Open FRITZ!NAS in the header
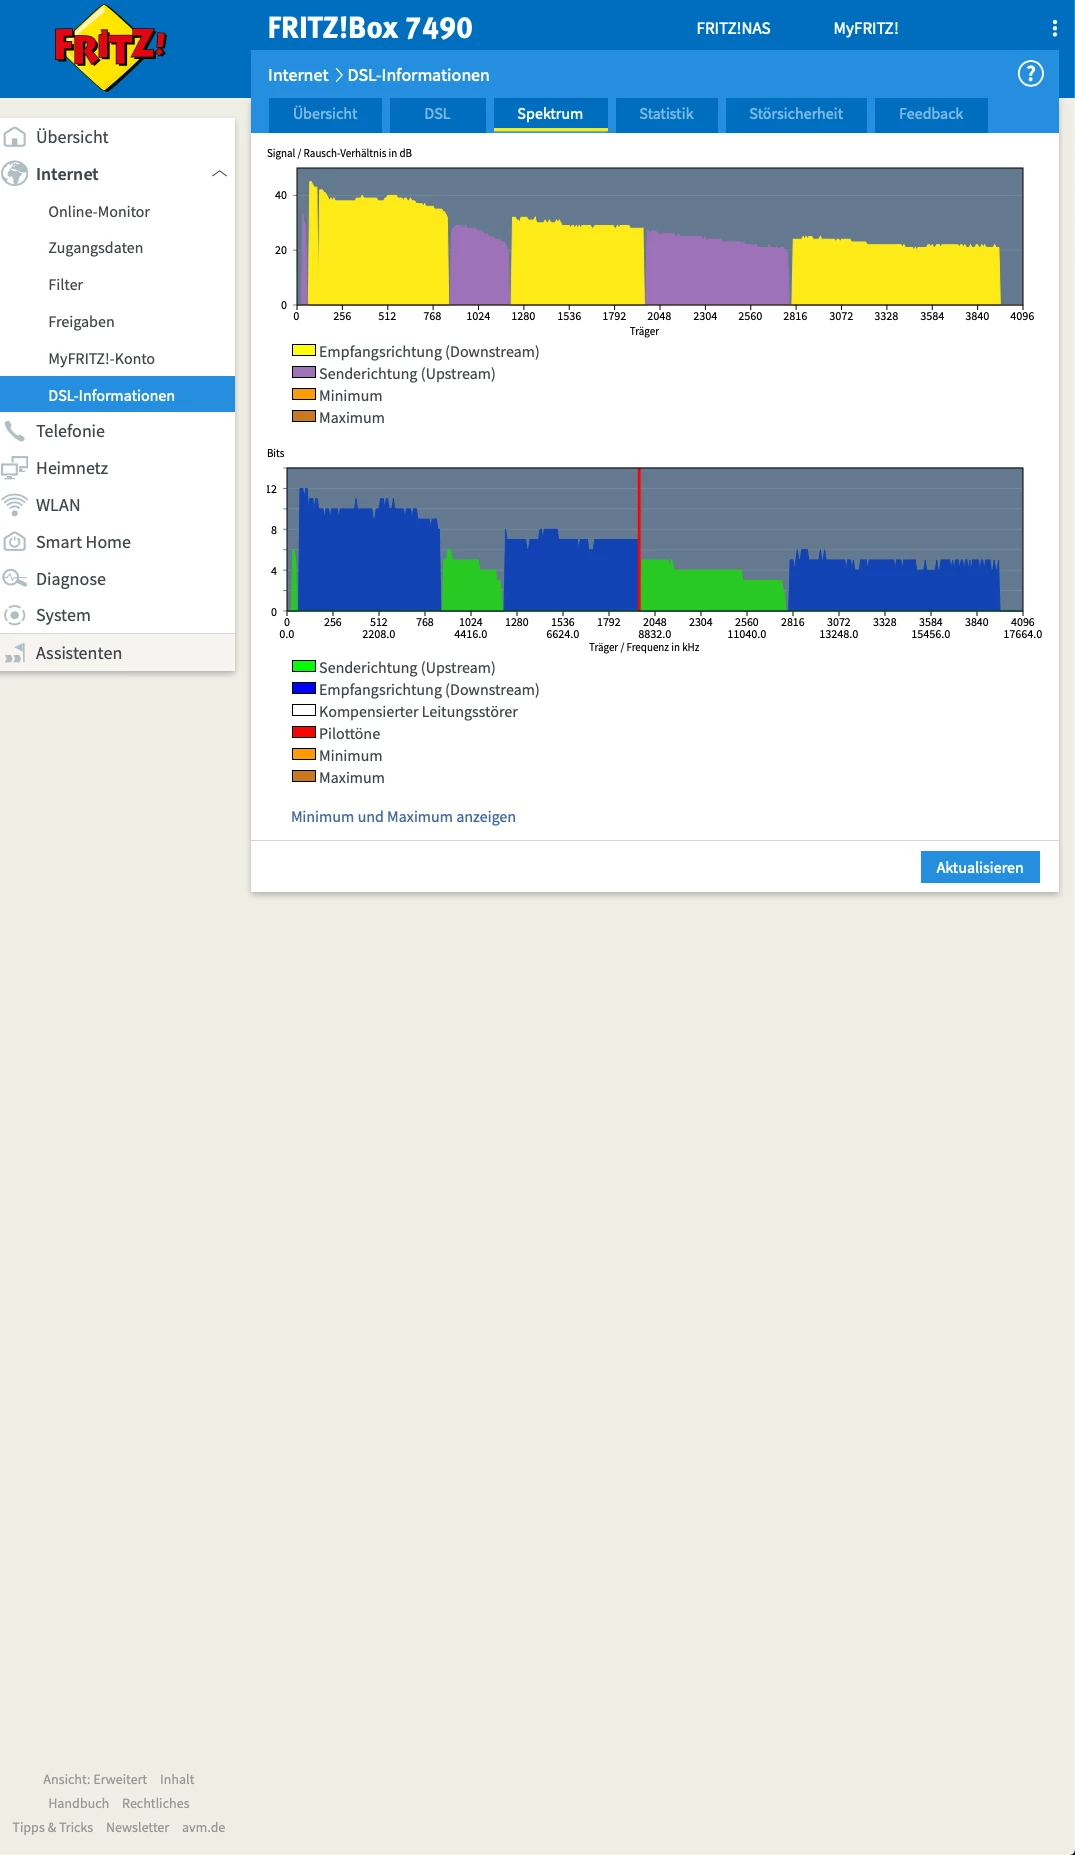 pos(733,28)
